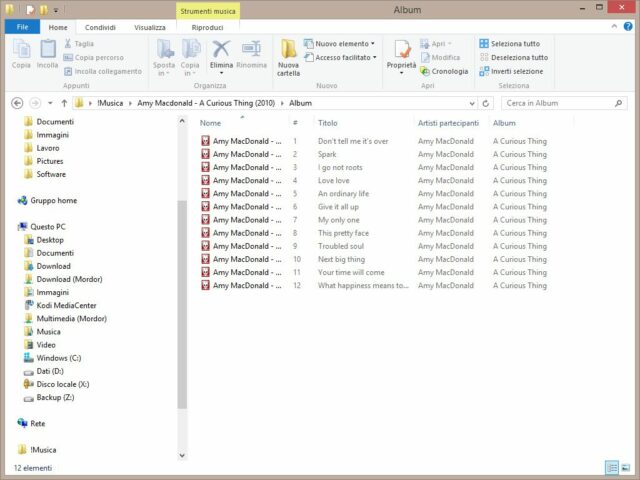640x480 pixels.
Task: Click the Rinomina icon
Action: coord(251,50)
